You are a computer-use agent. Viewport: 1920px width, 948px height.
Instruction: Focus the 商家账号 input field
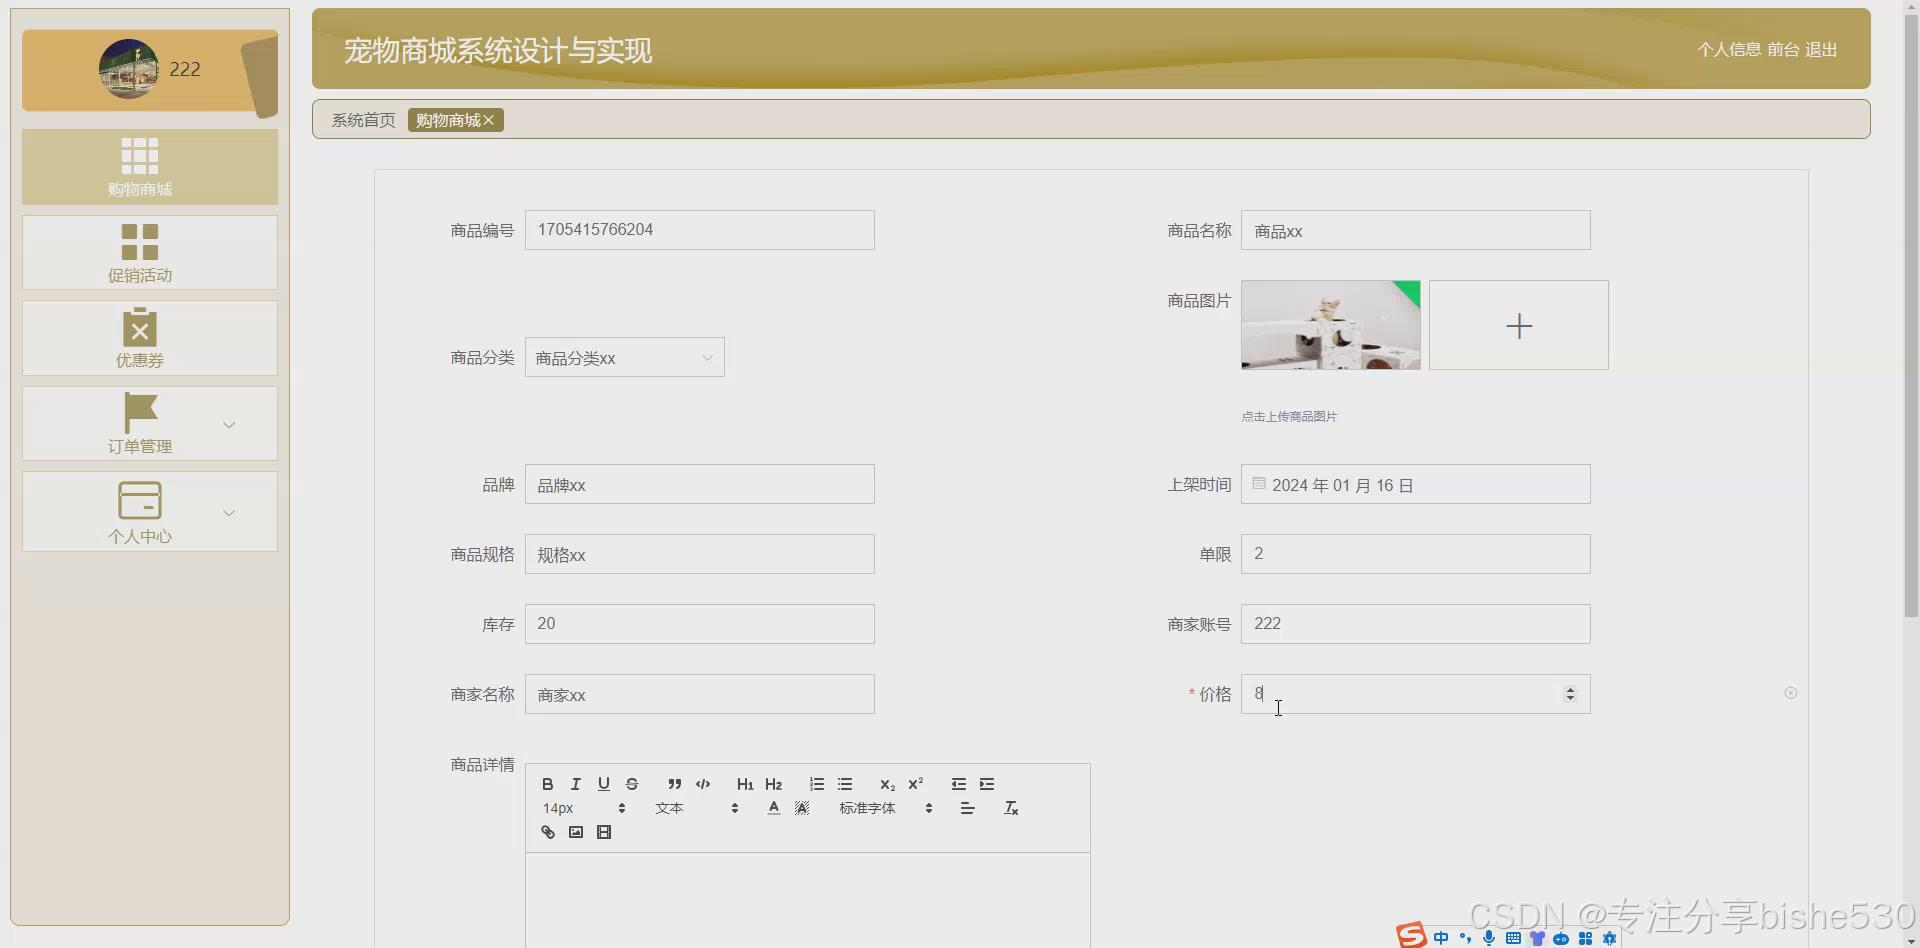[1416, 624]
